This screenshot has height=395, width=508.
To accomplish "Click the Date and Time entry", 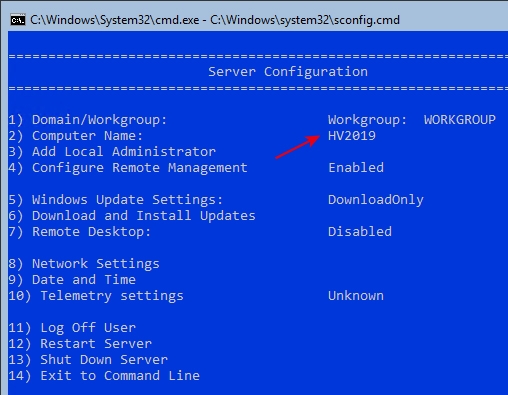I will [72, 280].
